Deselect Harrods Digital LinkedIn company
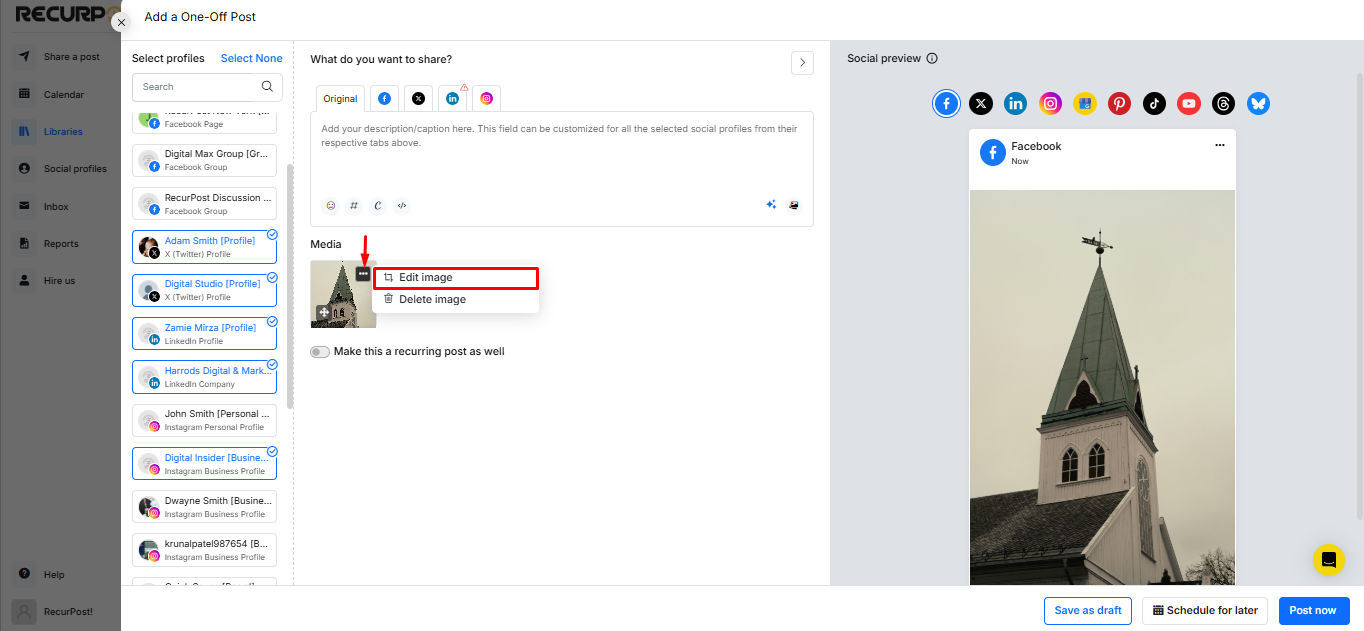The image size is (1364, 631). coord(204,377)
